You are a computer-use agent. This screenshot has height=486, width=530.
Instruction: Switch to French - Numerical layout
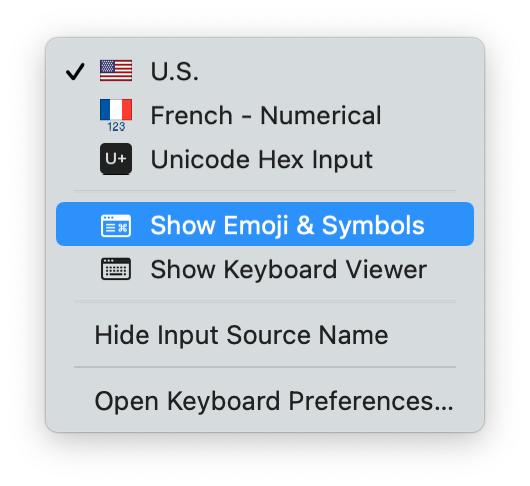tap(265, 115)
